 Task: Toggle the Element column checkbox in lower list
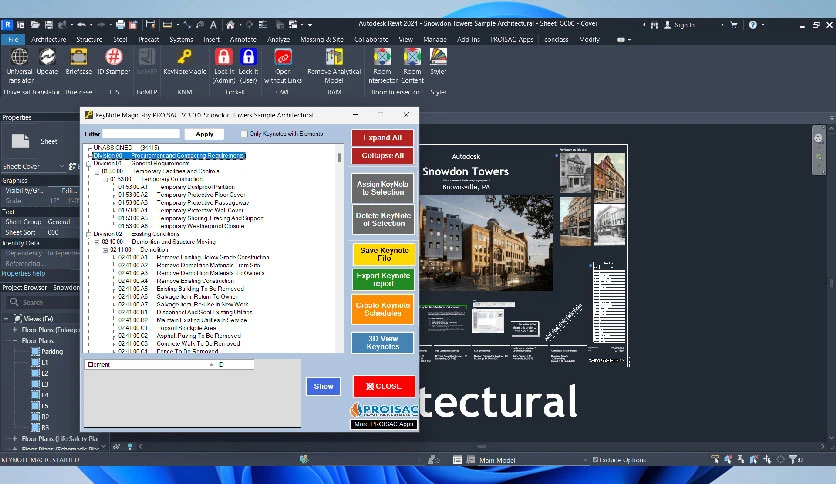pos(91,365)
